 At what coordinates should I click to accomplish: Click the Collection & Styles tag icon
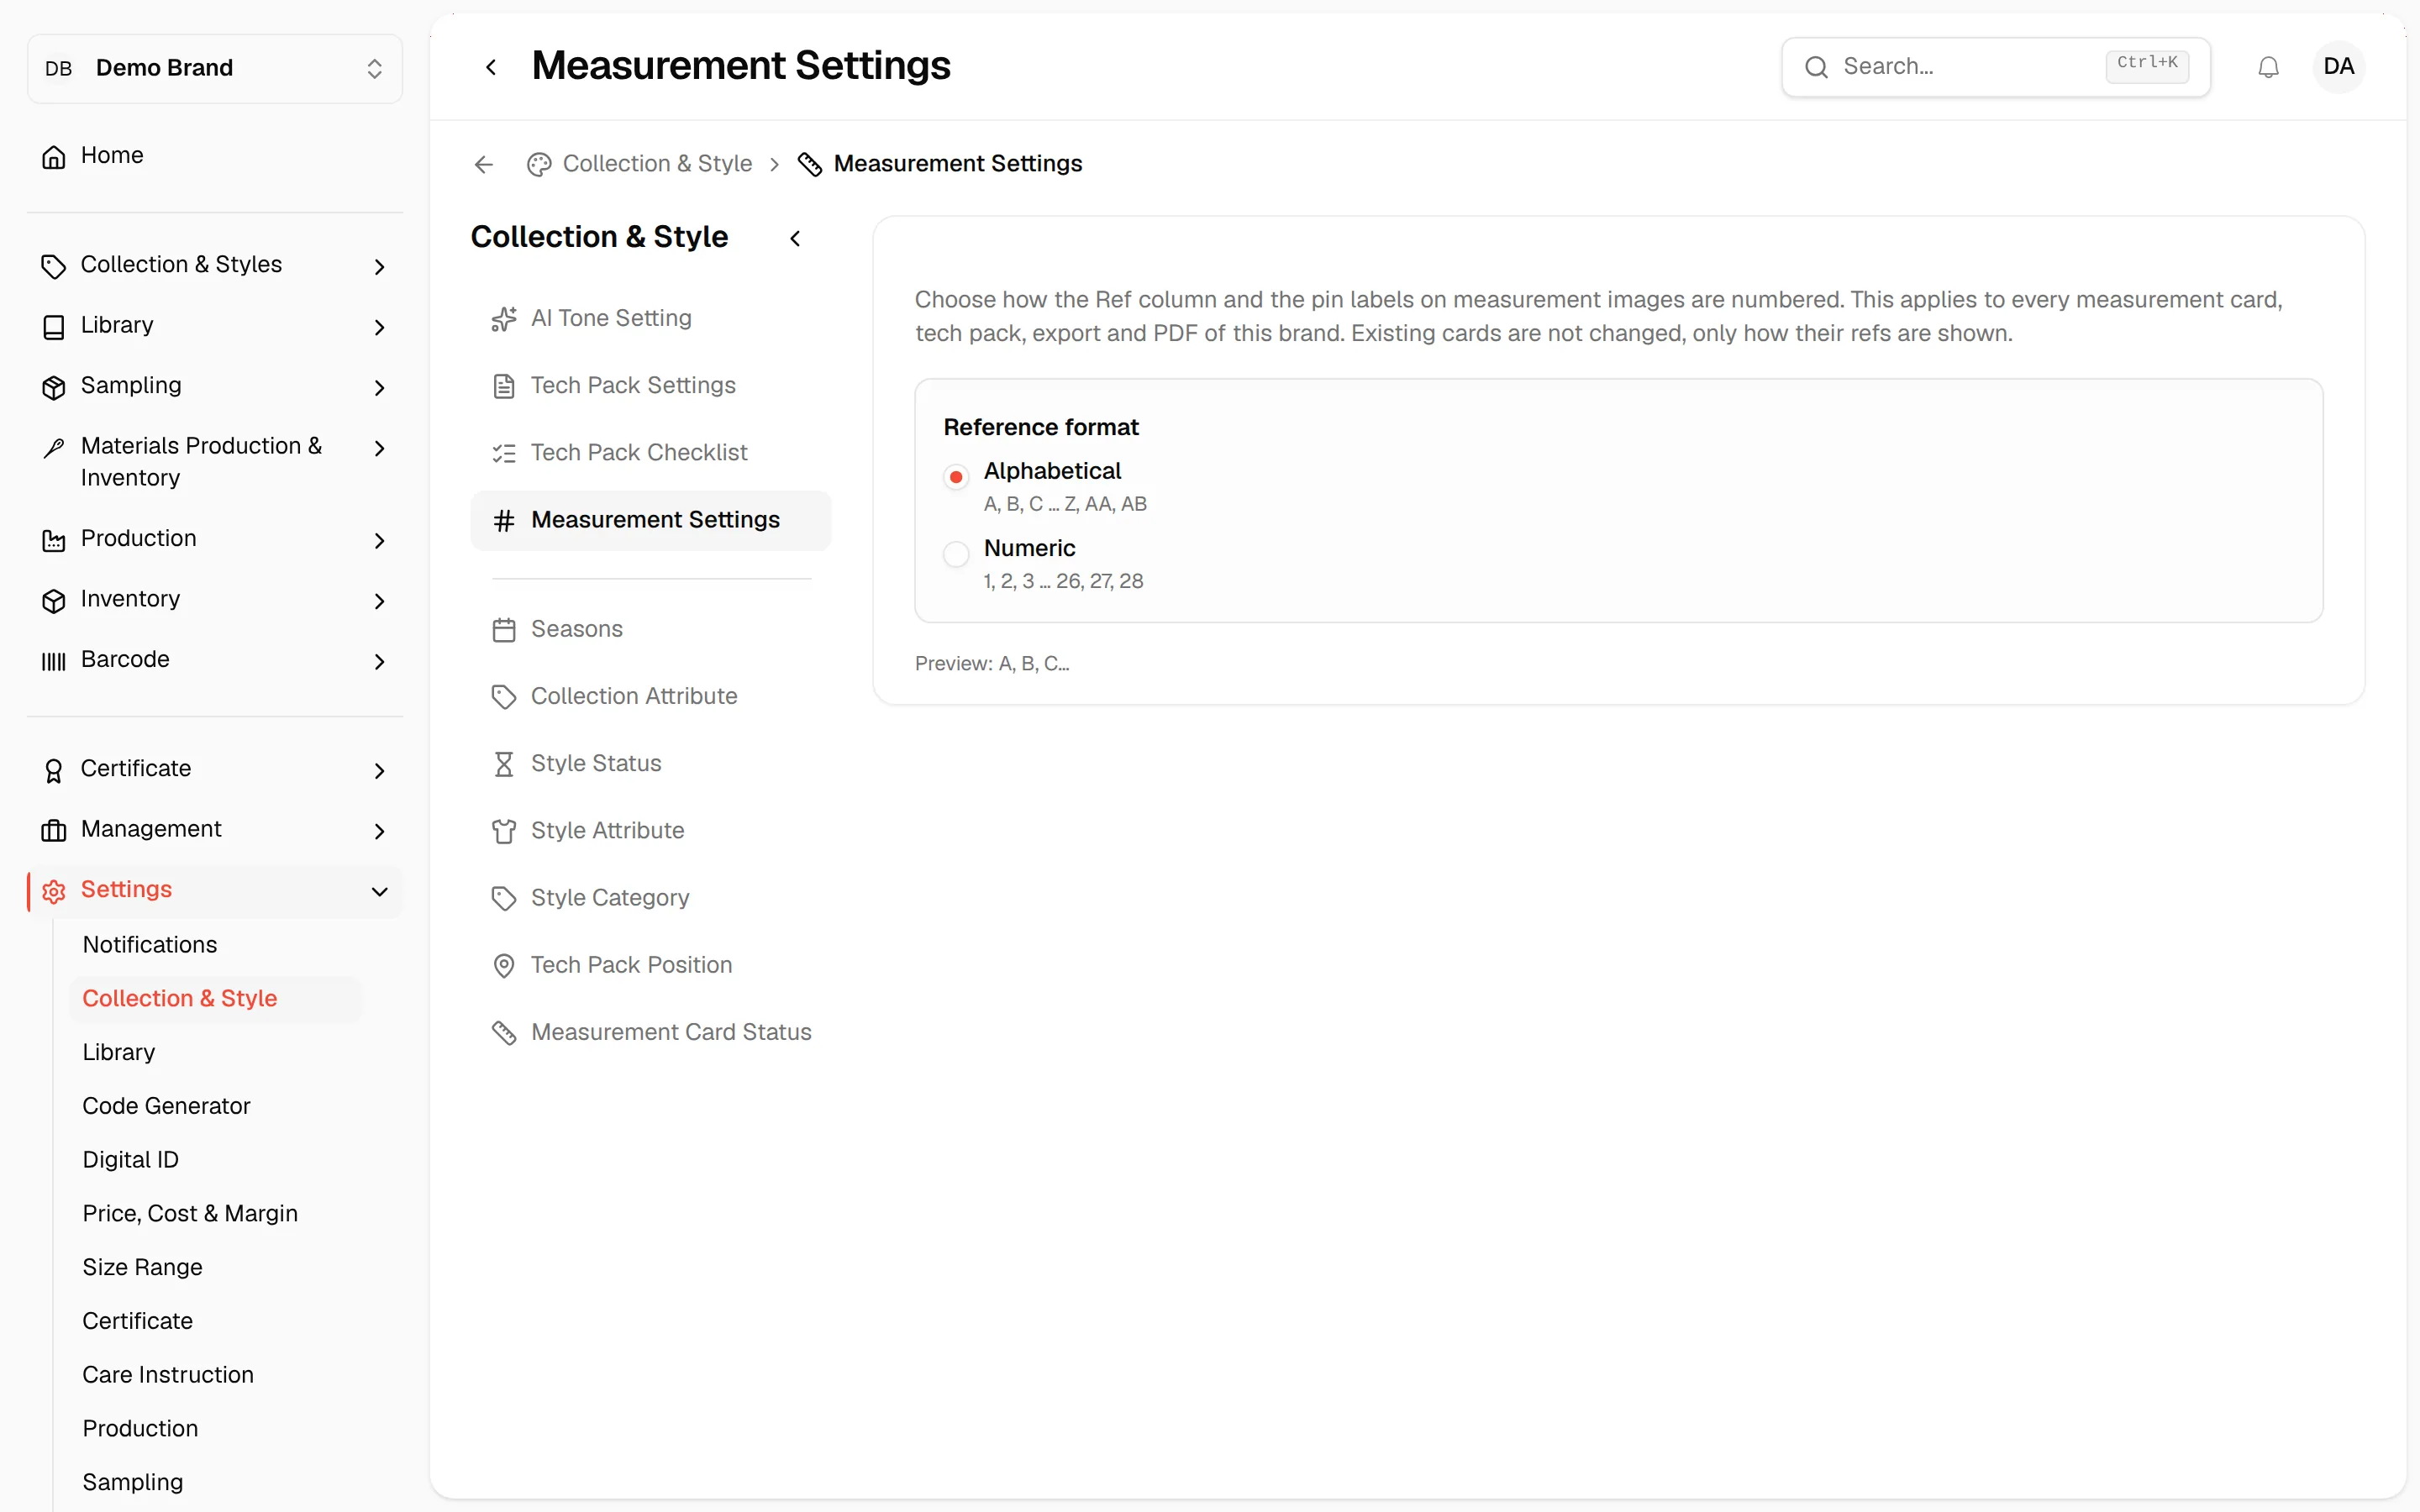54,266
